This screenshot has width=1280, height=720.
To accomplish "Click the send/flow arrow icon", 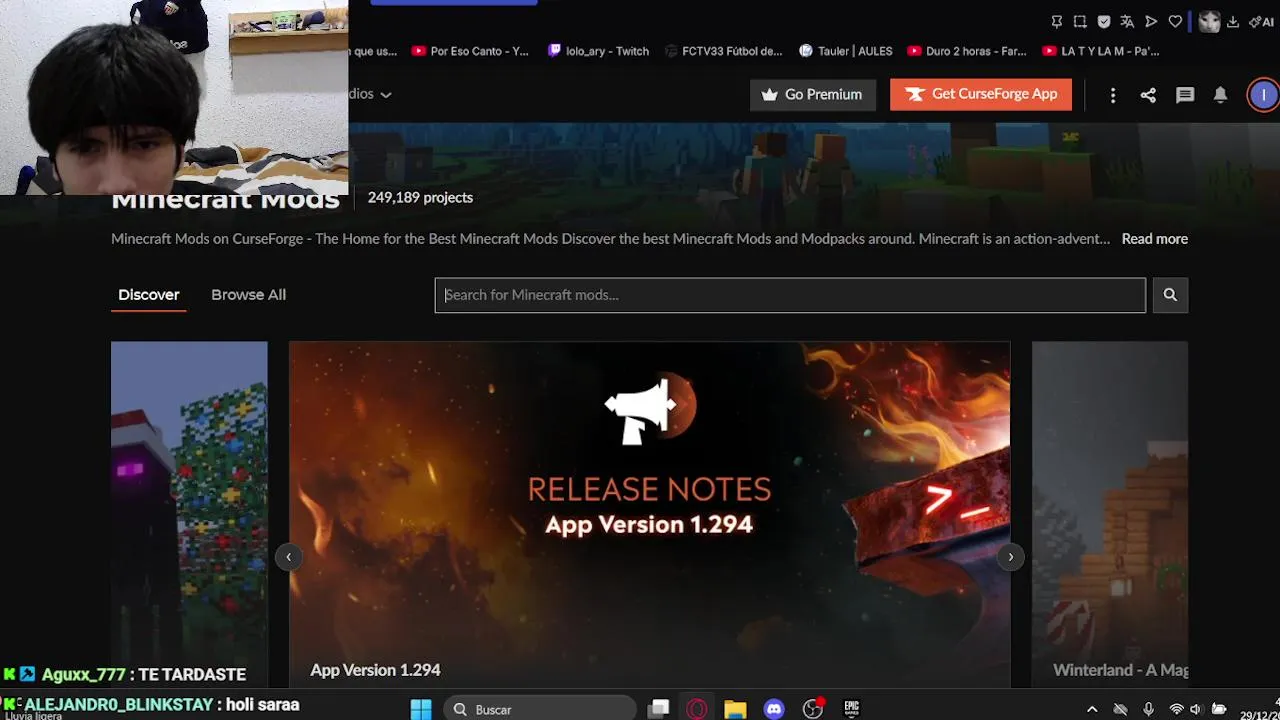I will (1151, 22).
